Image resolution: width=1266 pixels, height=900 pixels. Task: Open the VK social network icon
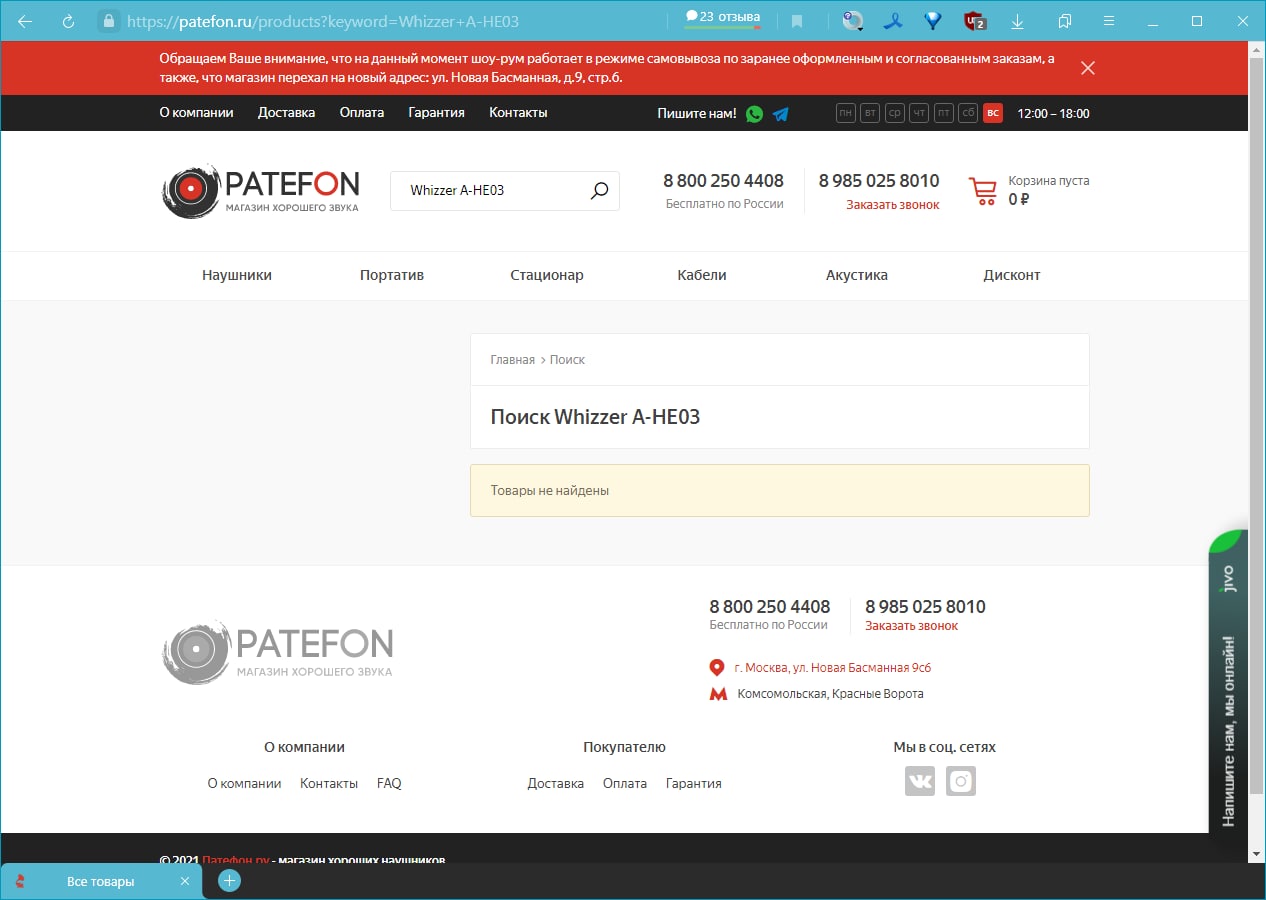[x=920, y=781]
